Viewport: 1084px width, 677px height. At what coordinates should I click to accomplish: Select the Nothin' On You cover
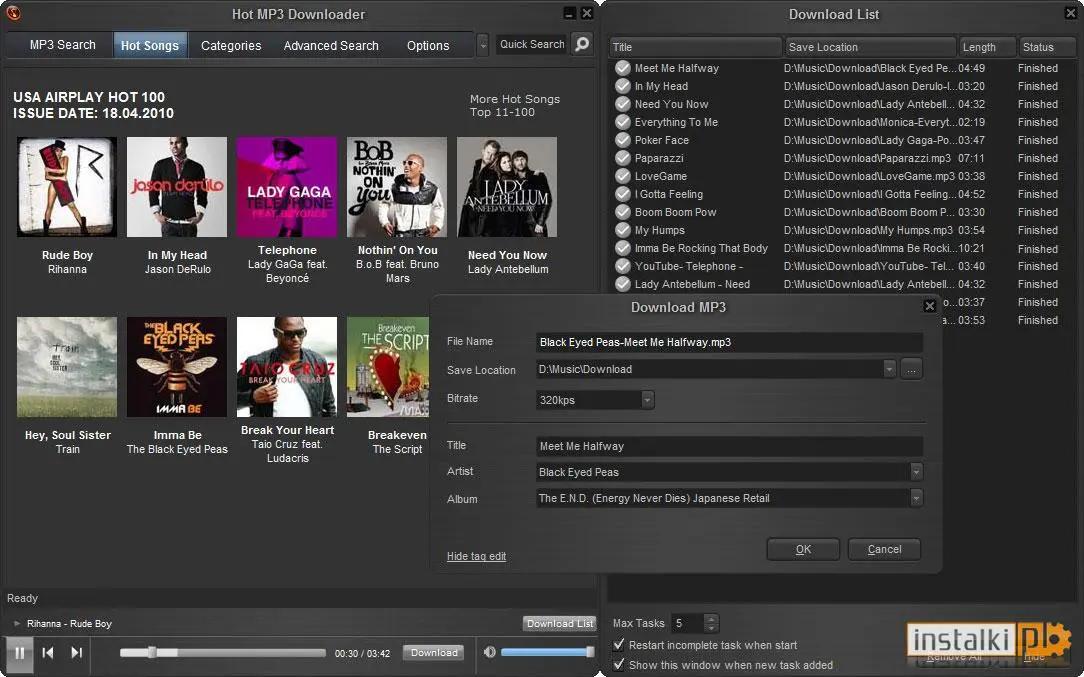click(397, 187)
